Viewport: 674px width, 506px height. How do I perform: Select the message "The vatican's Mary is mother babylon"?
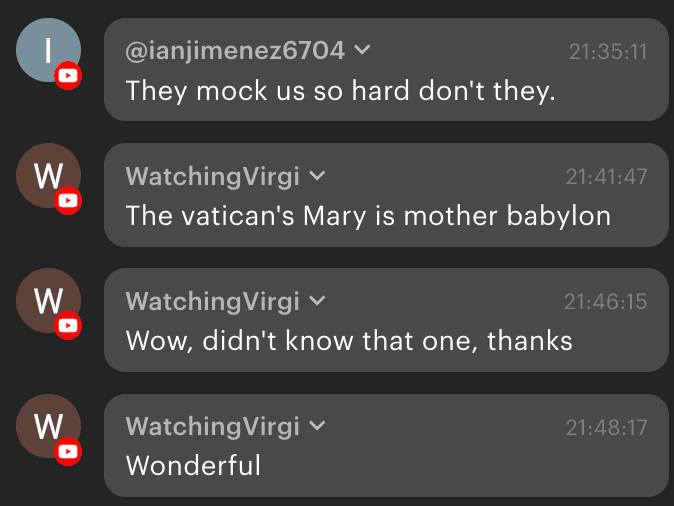pyautogui.click(x=368, y=216)
